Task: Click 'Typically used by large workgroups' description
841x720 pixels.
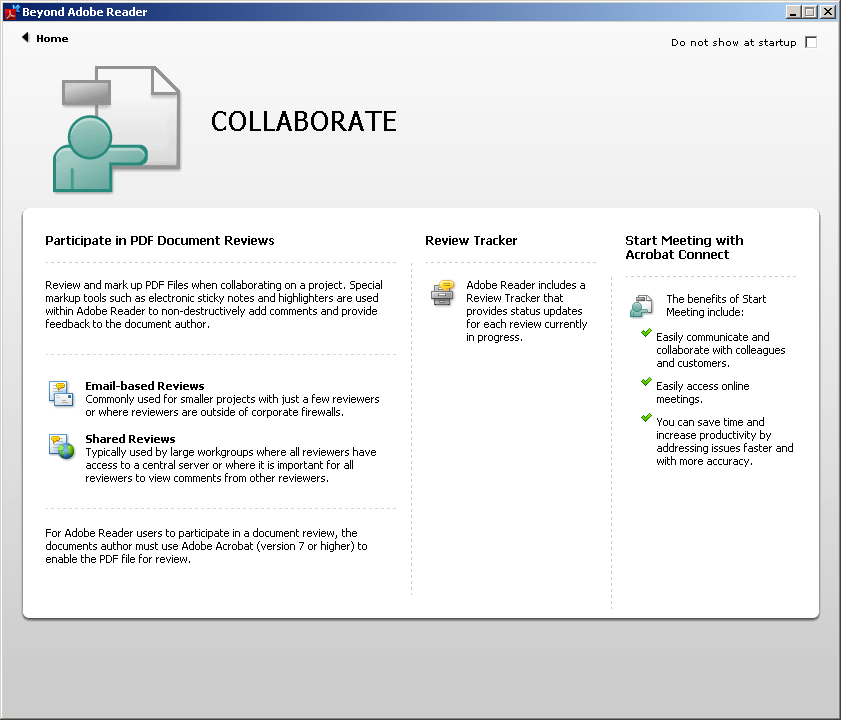Action: coord(231,465)
